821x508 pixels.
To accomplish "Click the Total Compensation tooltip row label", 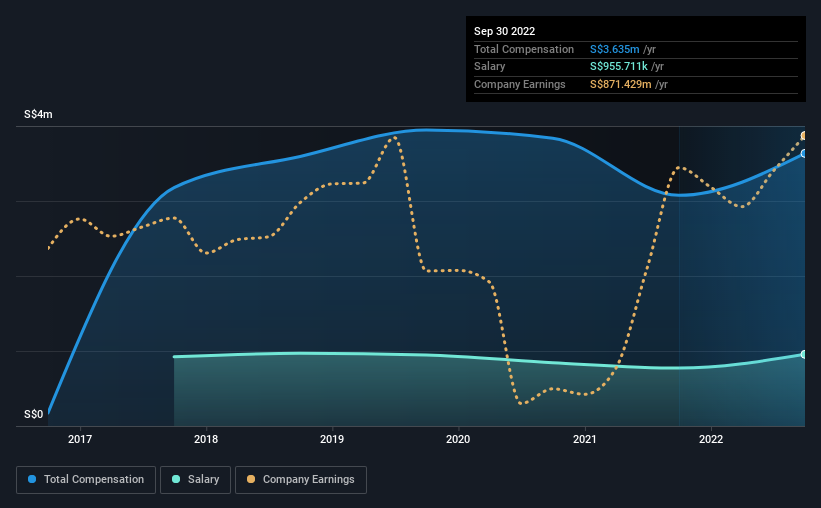I will pyautogui.click(x=524, y=49).
